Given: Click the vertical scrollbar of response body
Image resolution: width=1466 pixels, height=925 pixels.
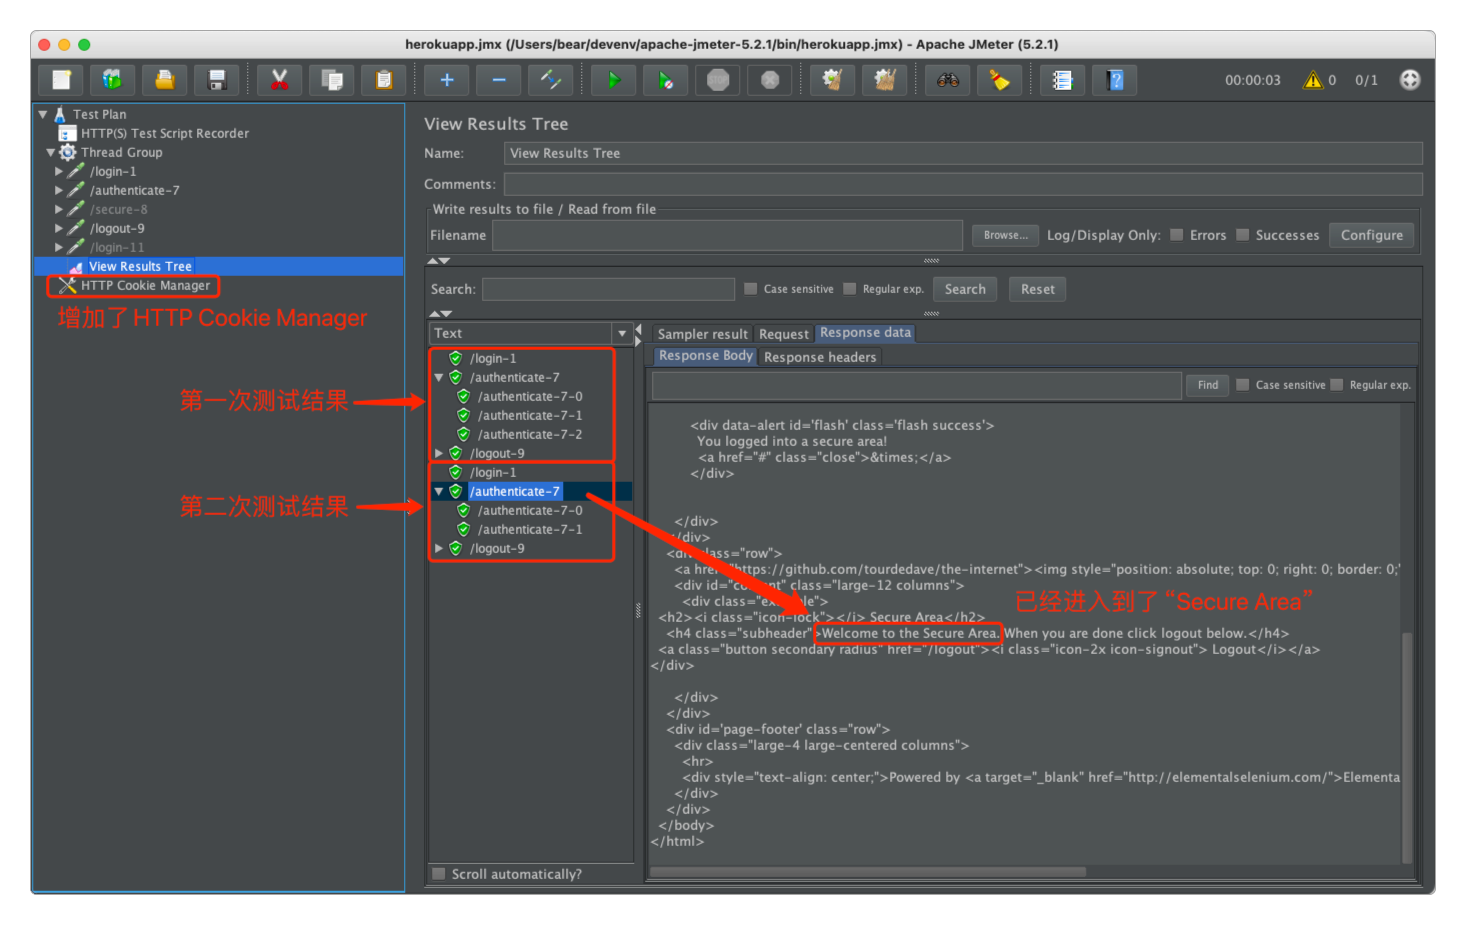Looking at the screenshot, I should tap(1407, 747).
